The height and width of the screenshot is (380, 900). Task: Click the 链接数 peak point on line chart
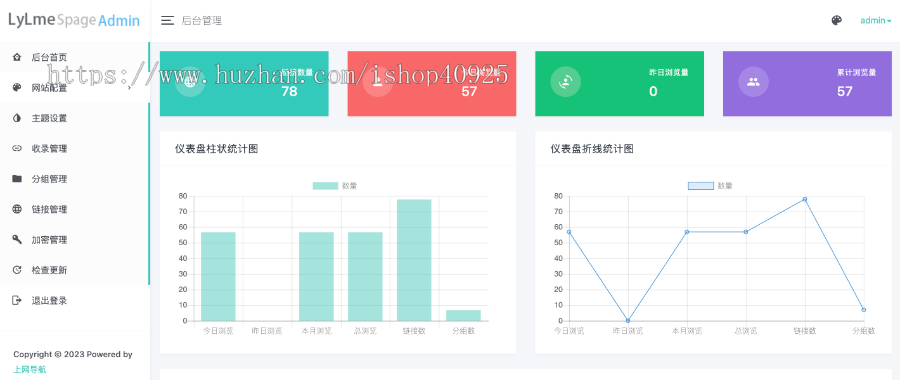(805, 199)
